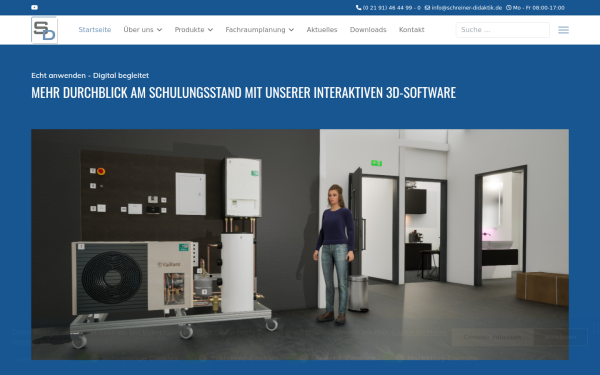Open the Aktuelles page
The image size is (600, 375).
(x=322, y=30)
